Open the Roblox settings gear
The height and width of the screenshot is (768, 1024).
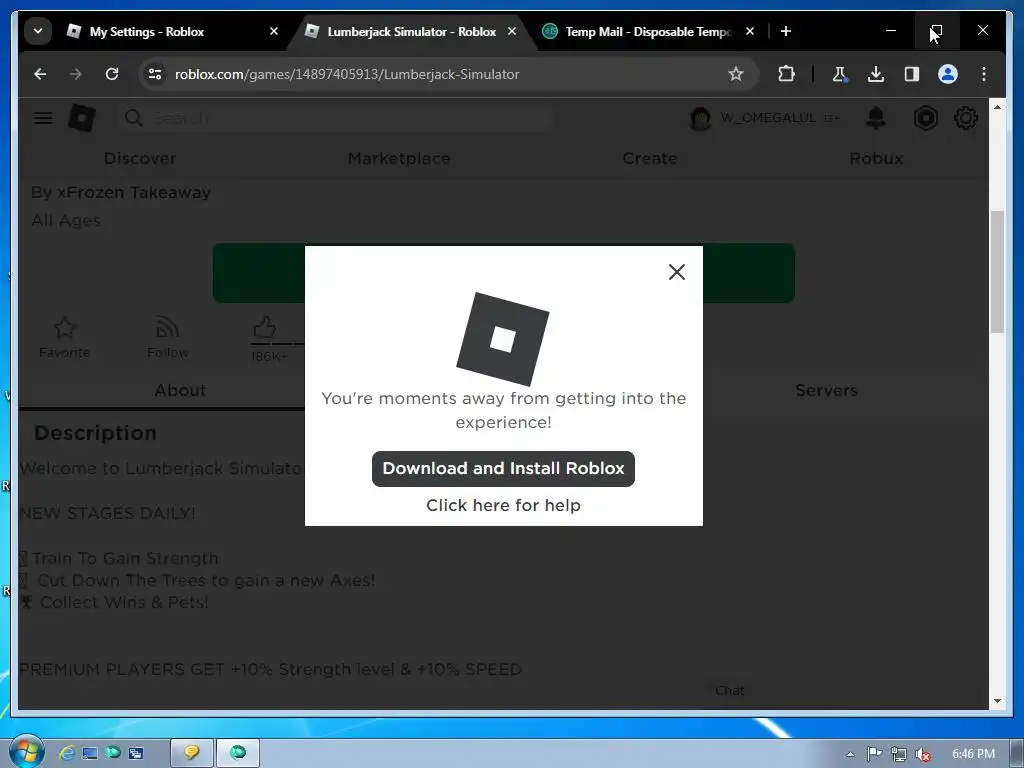(966, 118)
